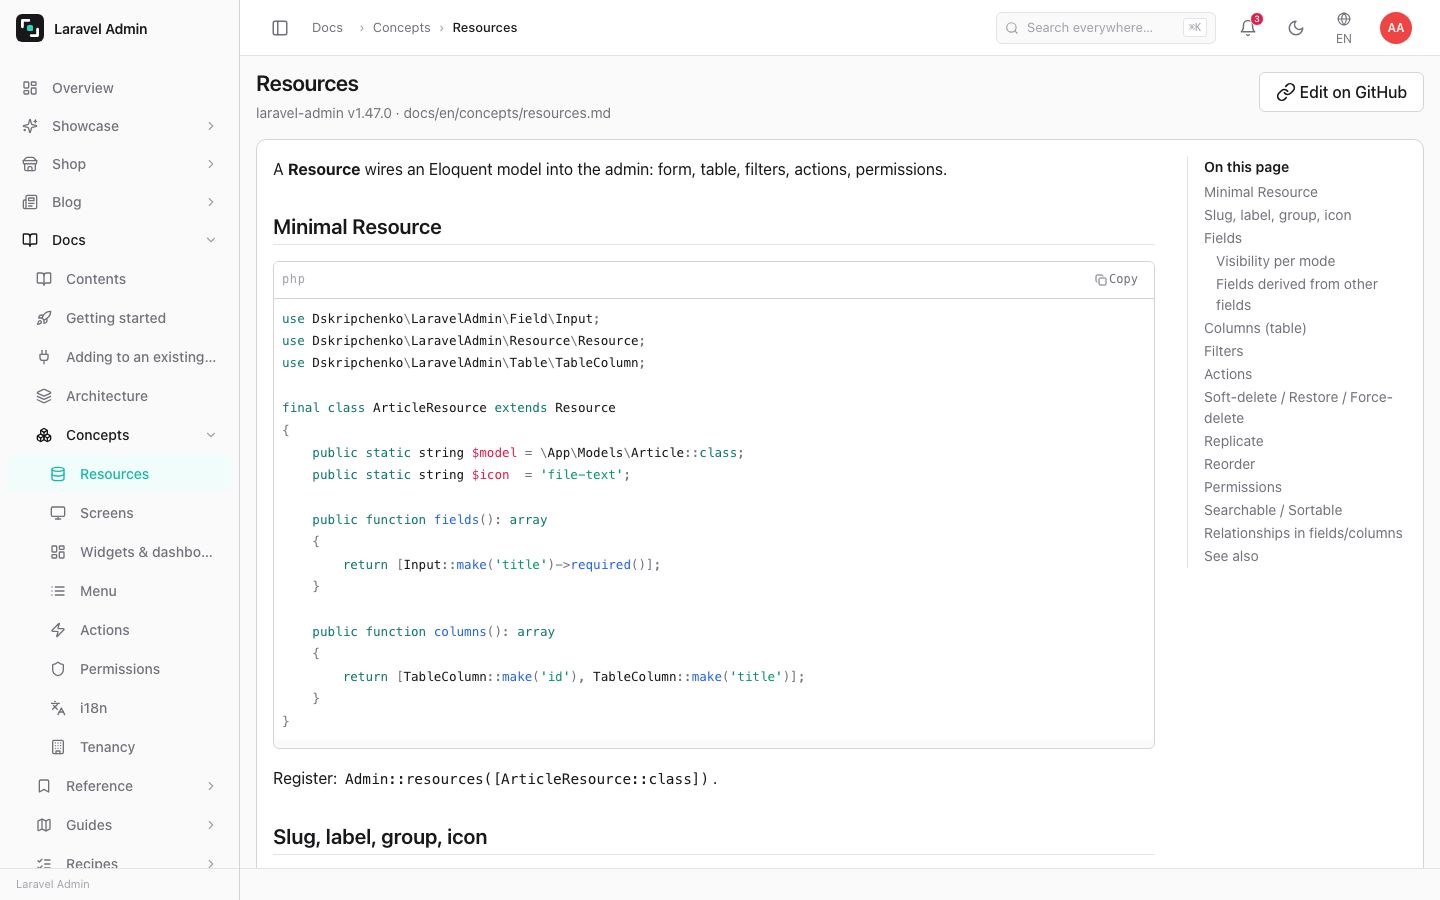Click the Concepts breadcrumb link

(401, 28)
